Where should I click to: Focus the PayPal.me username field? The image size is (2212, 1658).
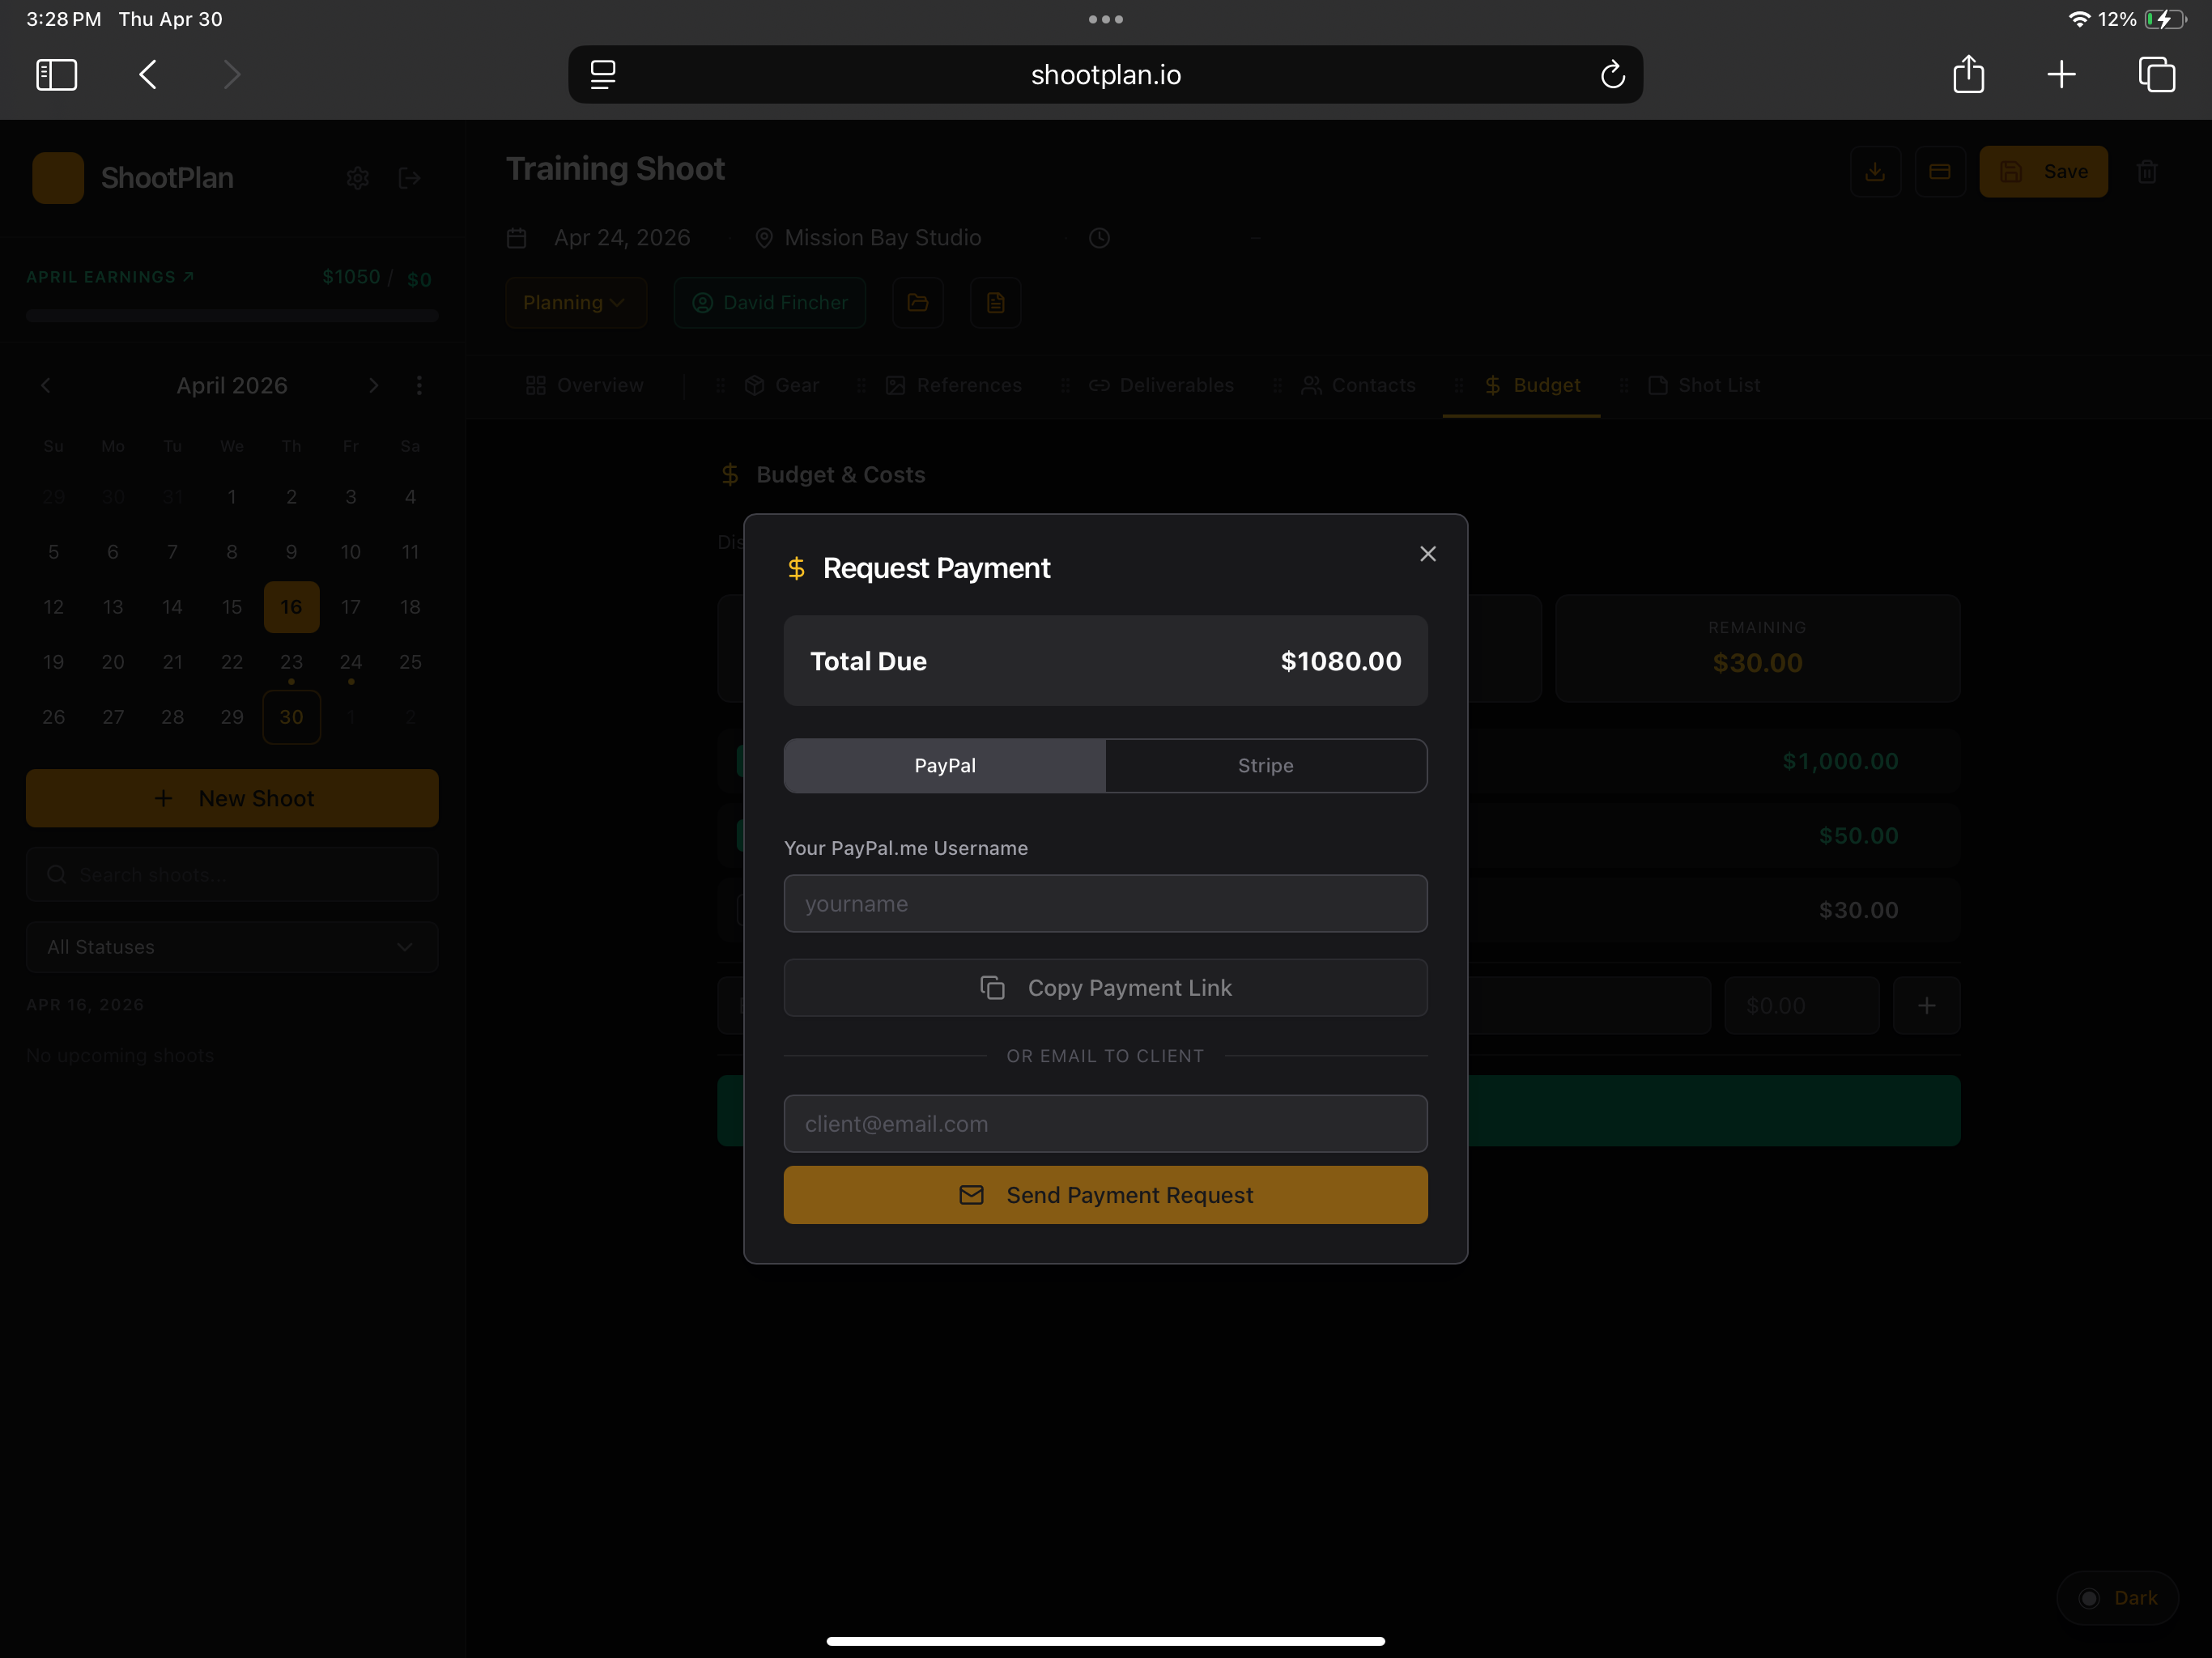click(1106, 904)
